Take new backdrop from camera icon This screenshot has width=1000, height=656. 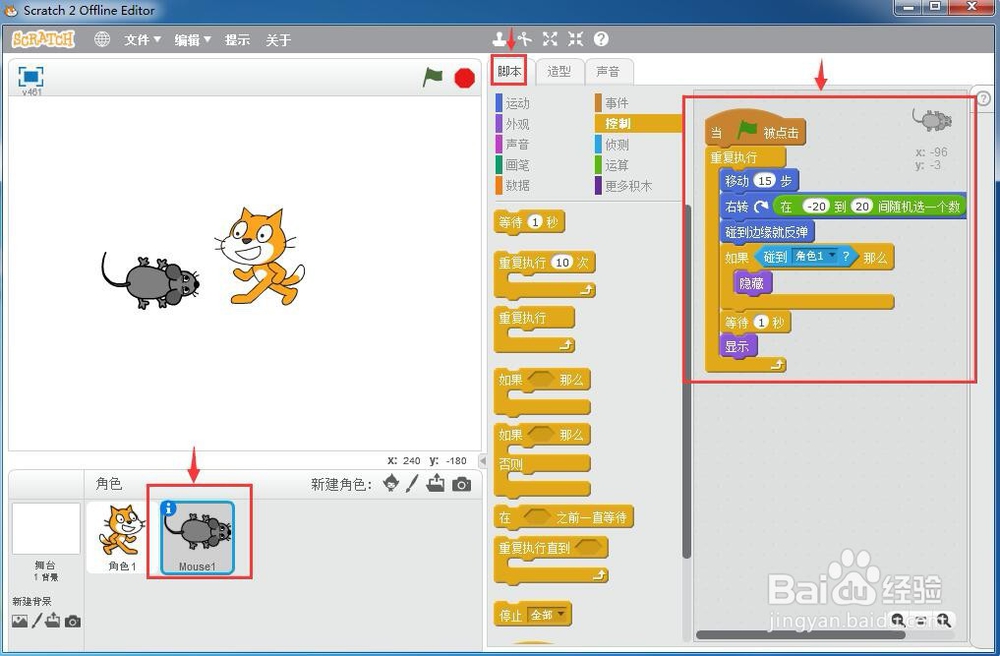coord(73,621)
